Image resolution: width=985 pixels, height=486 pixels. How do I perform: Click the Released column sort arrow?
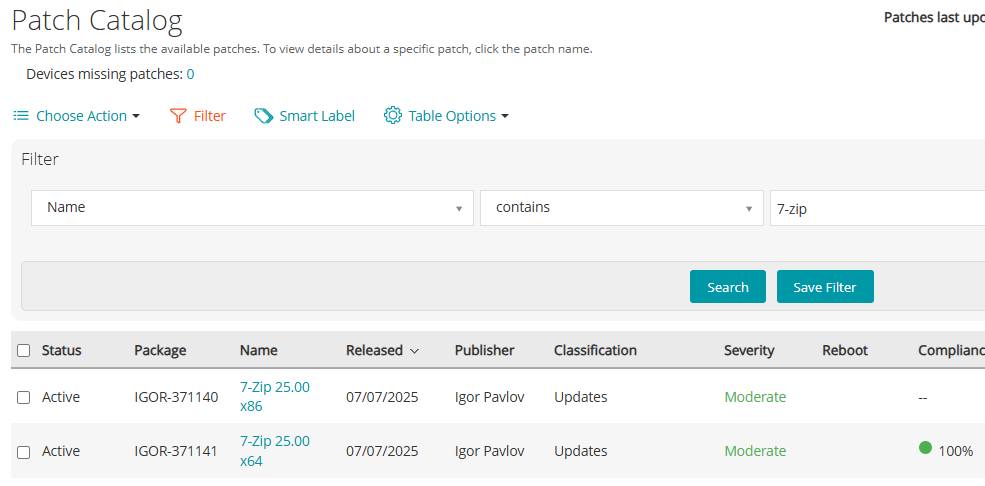(414, 351)
